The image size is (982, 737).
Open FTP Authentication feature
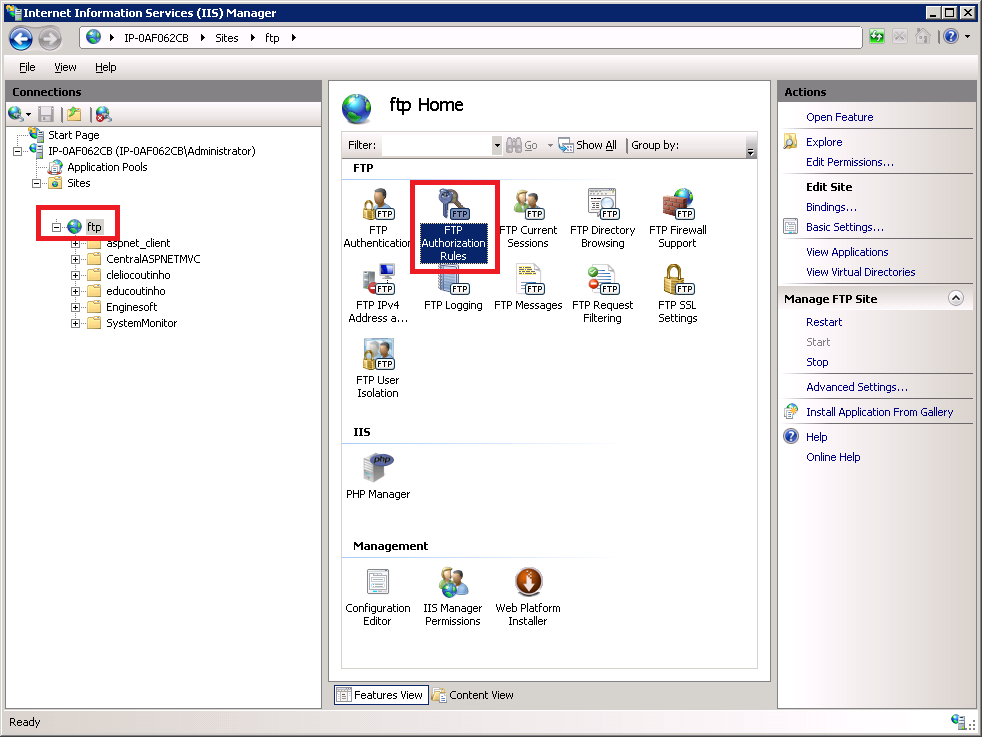pos(378,219)
